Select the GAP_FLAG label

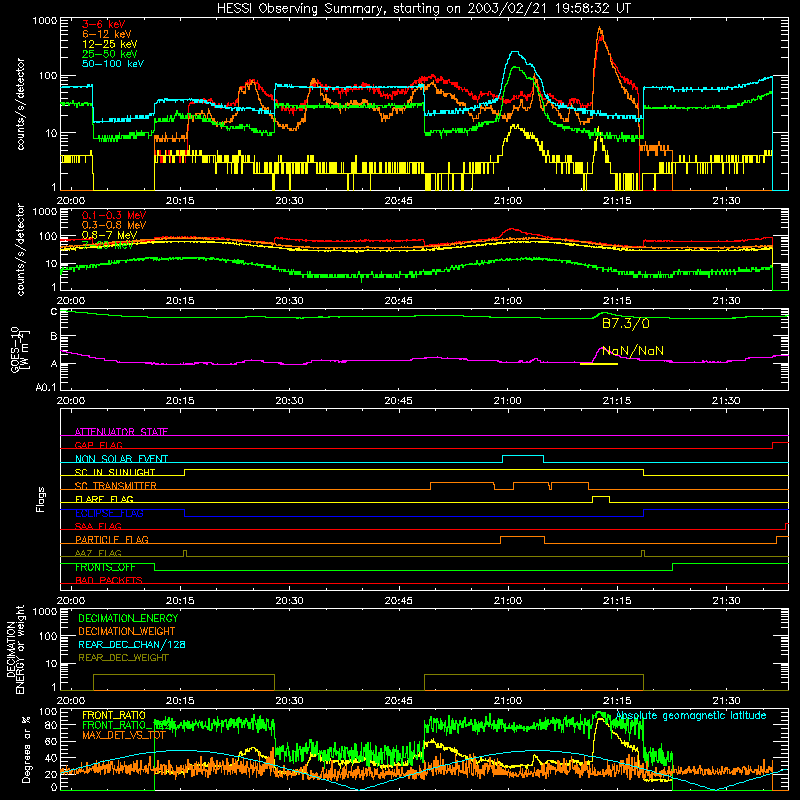(98, 445)
